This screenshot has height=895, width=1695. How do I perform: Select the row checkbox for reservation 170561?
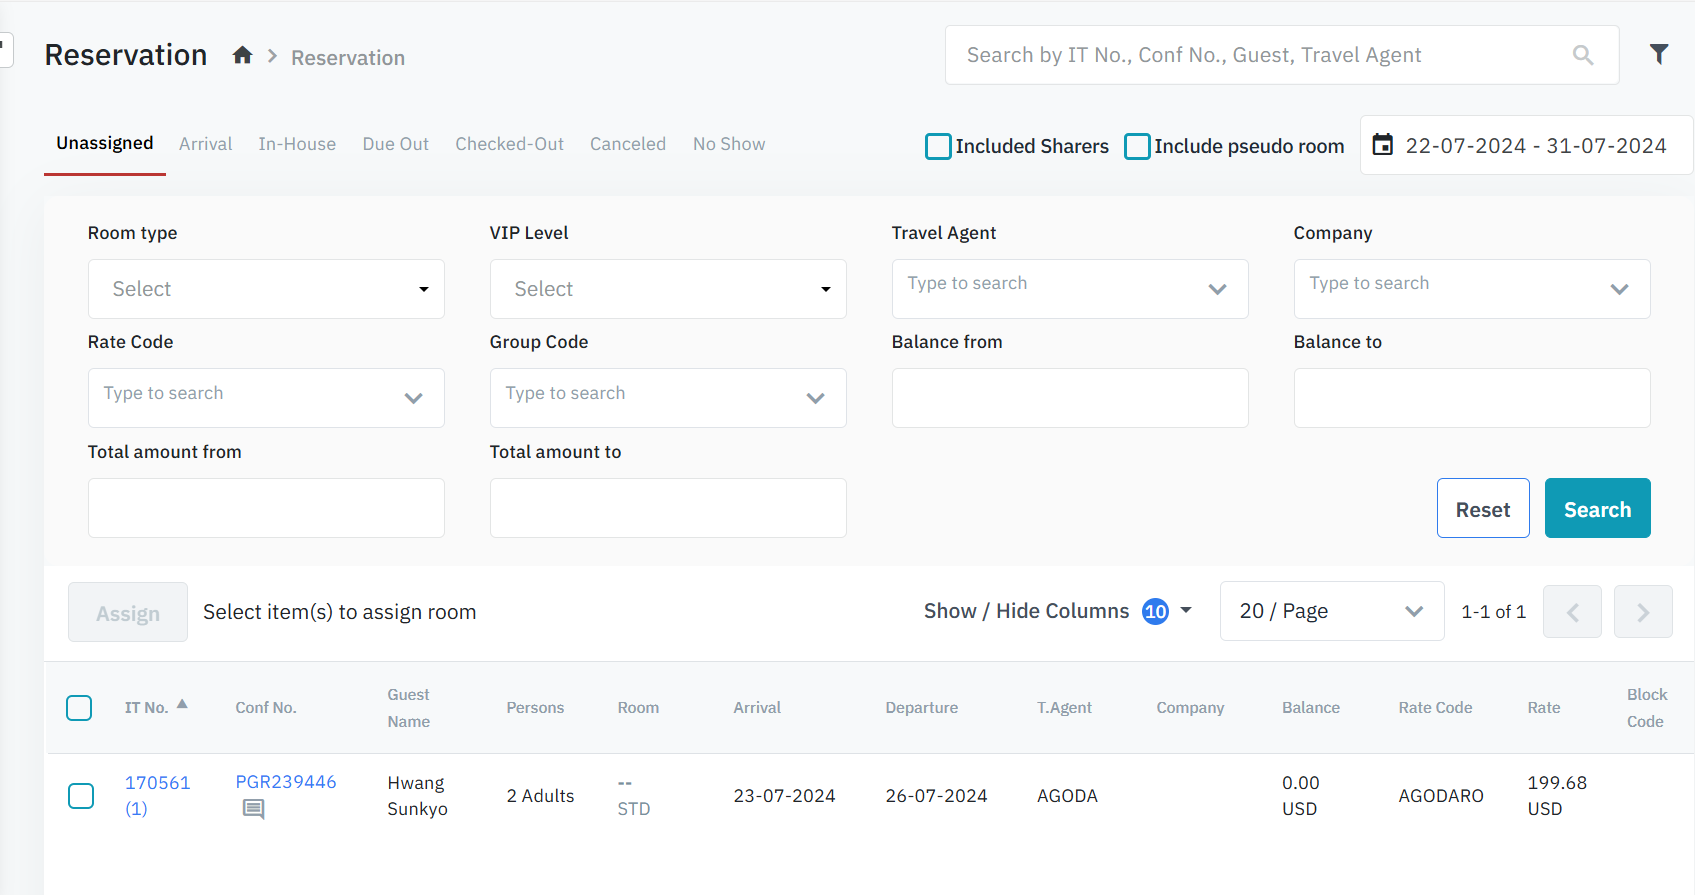click(81, 796)
